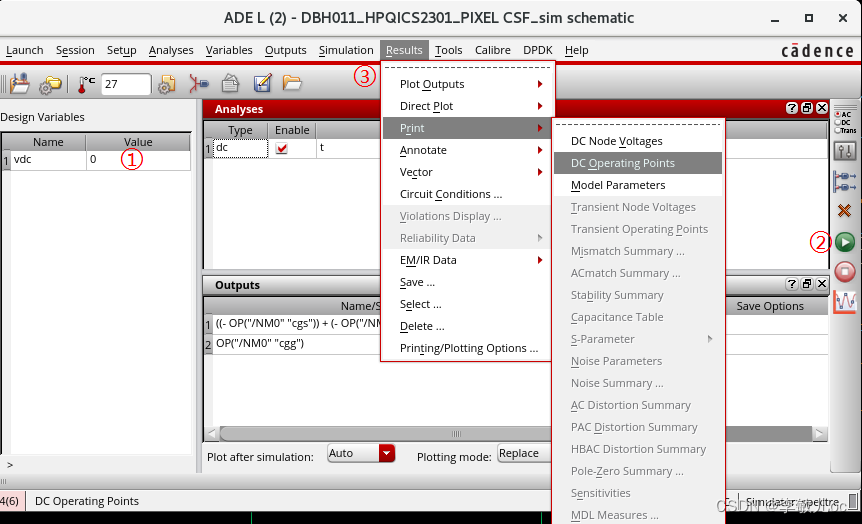Screen dimensions: 862x524
Task: Click the Value column header in Design Variables
Action: click(x=138, y=142)
